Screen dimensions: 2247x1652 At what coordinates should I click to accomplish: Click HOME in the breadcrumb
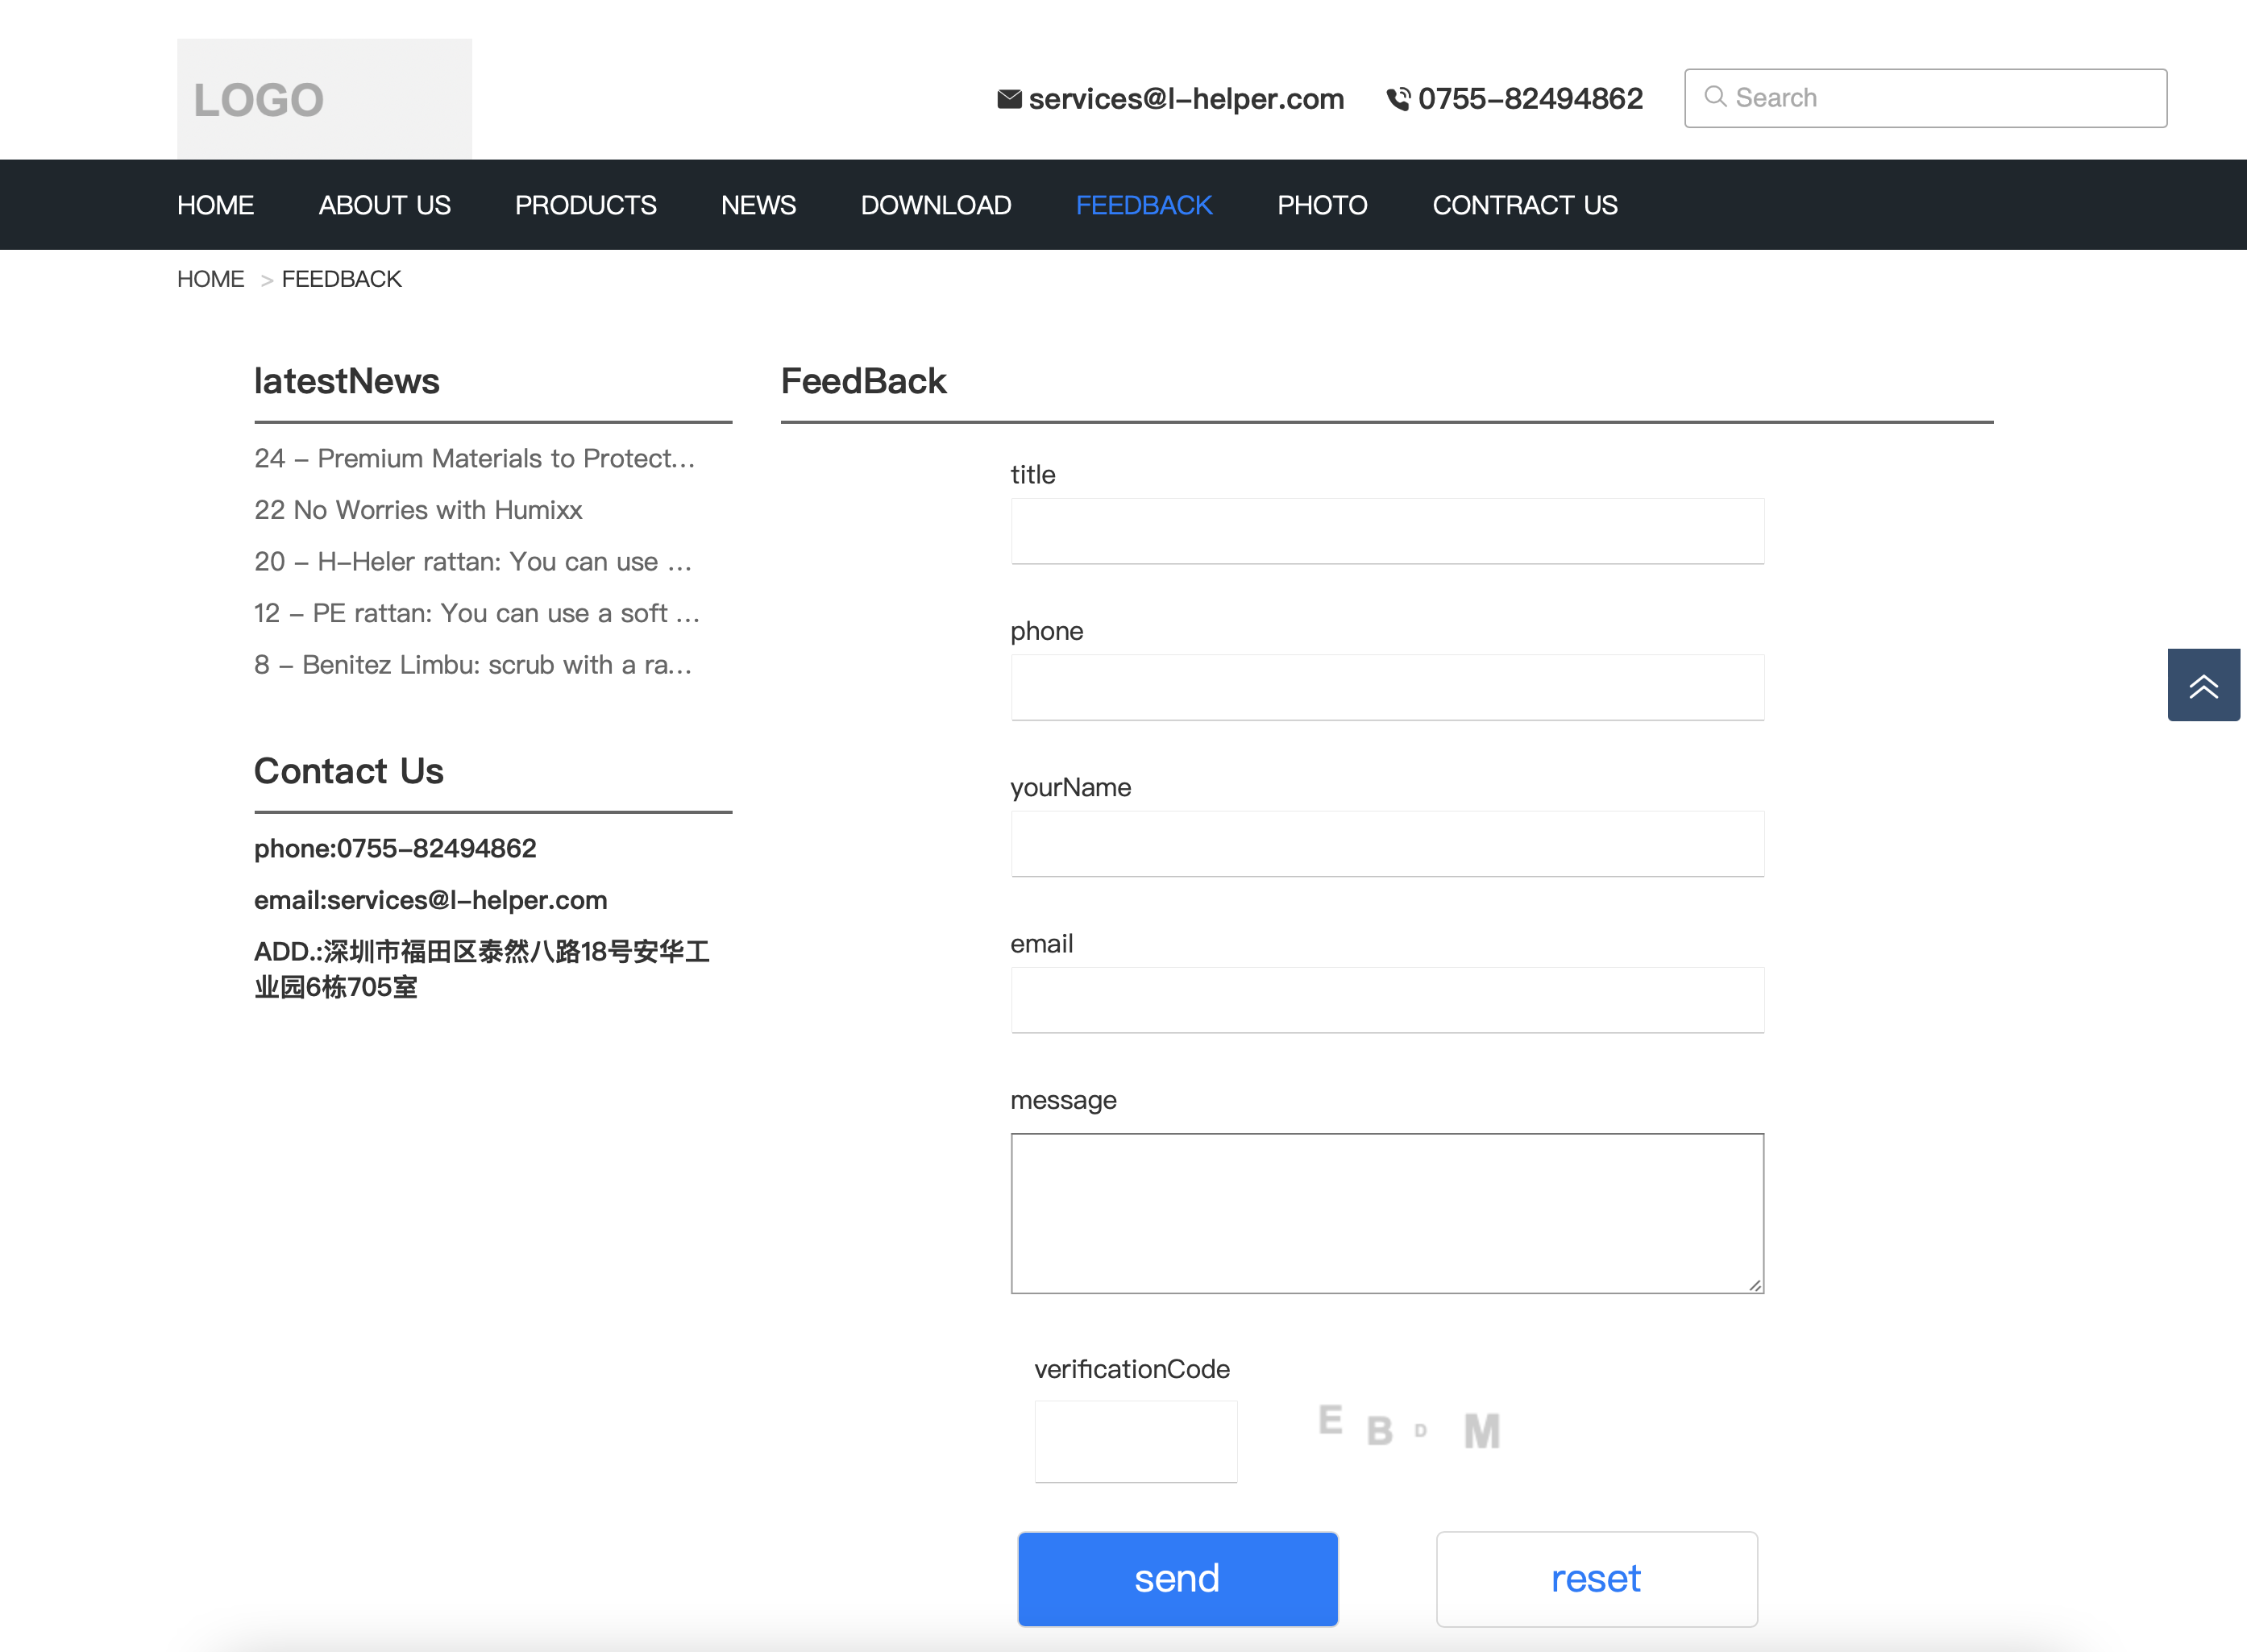210,279
